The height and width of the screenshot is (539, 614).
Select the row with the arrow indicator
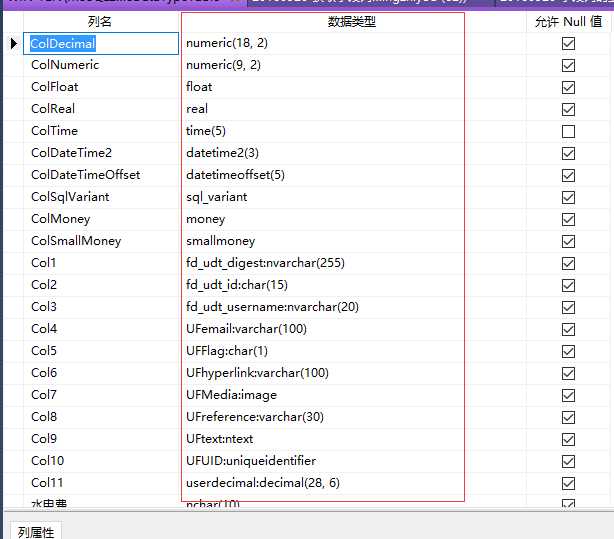pyautogui.click(x=13, y=43)
